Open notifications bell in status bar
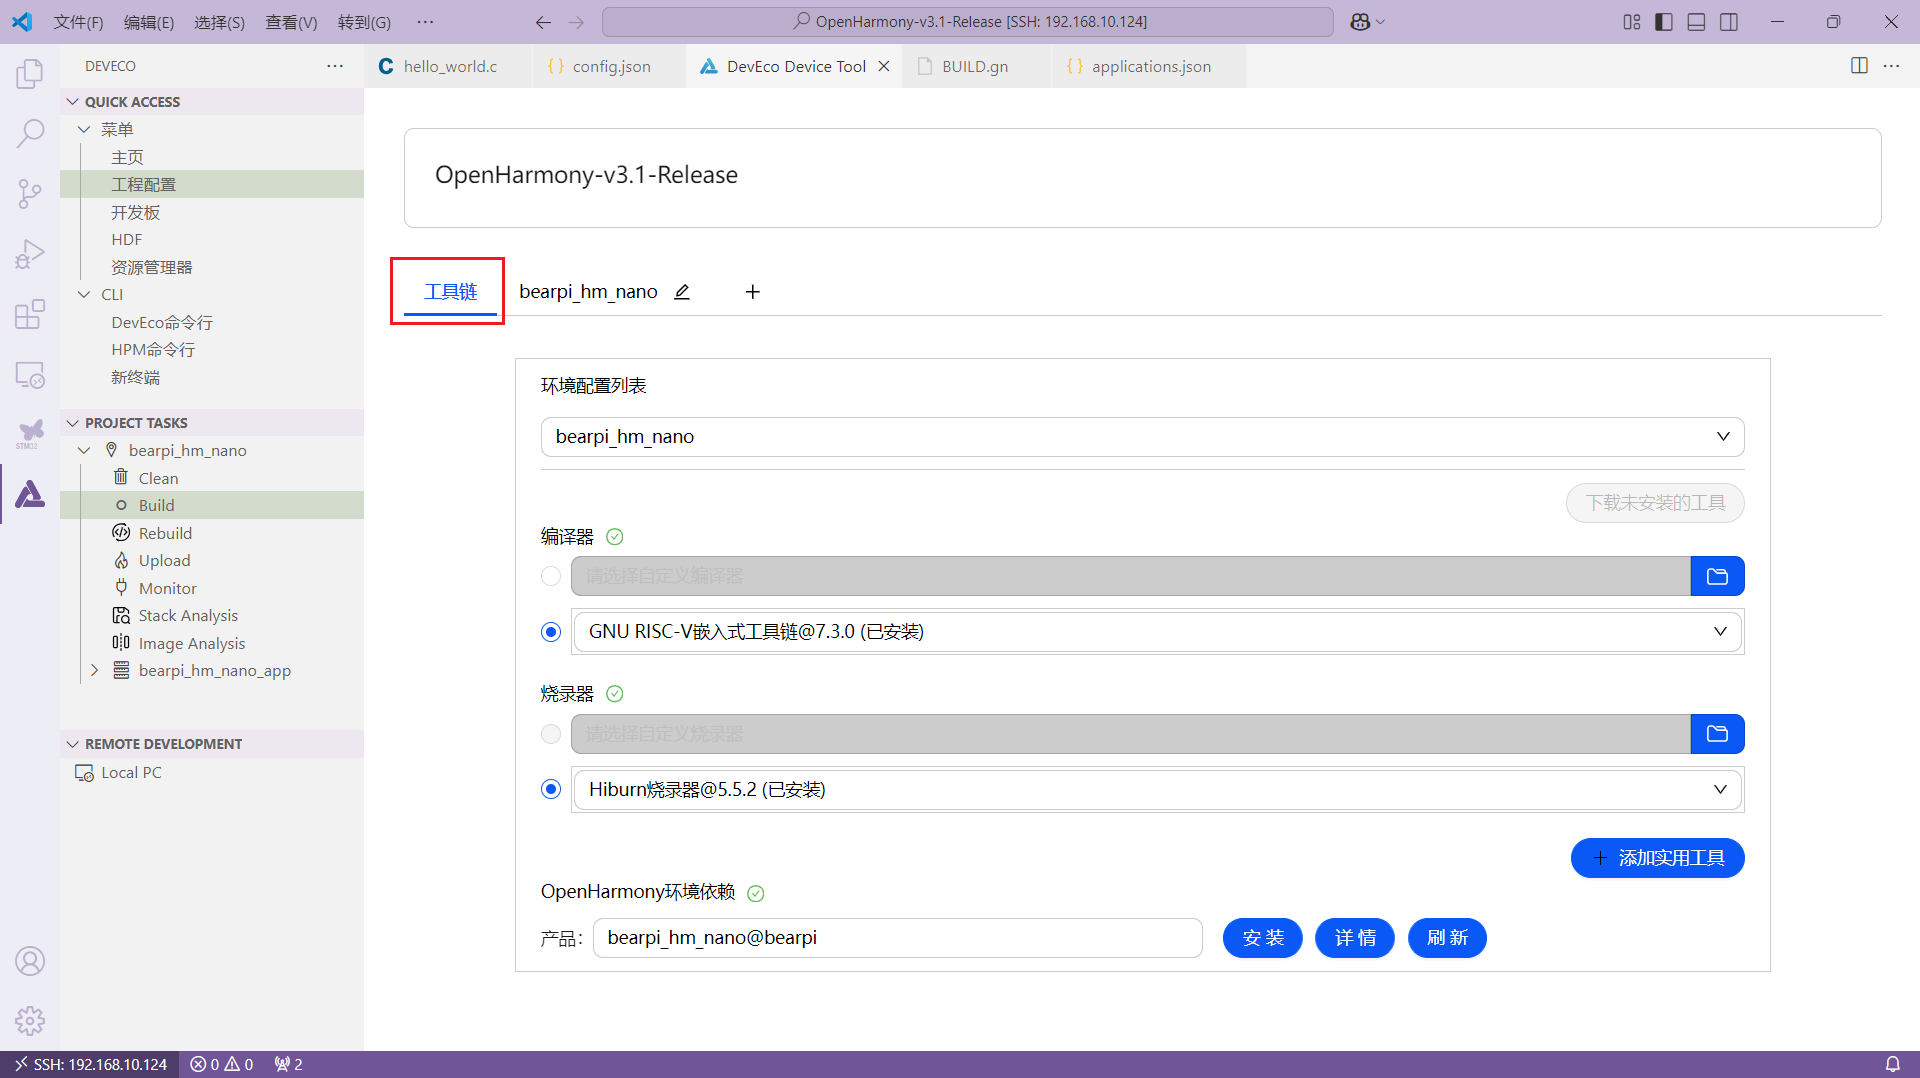The width and height of the screenshot is (1920, 1078). [x=1892, y=1064]
